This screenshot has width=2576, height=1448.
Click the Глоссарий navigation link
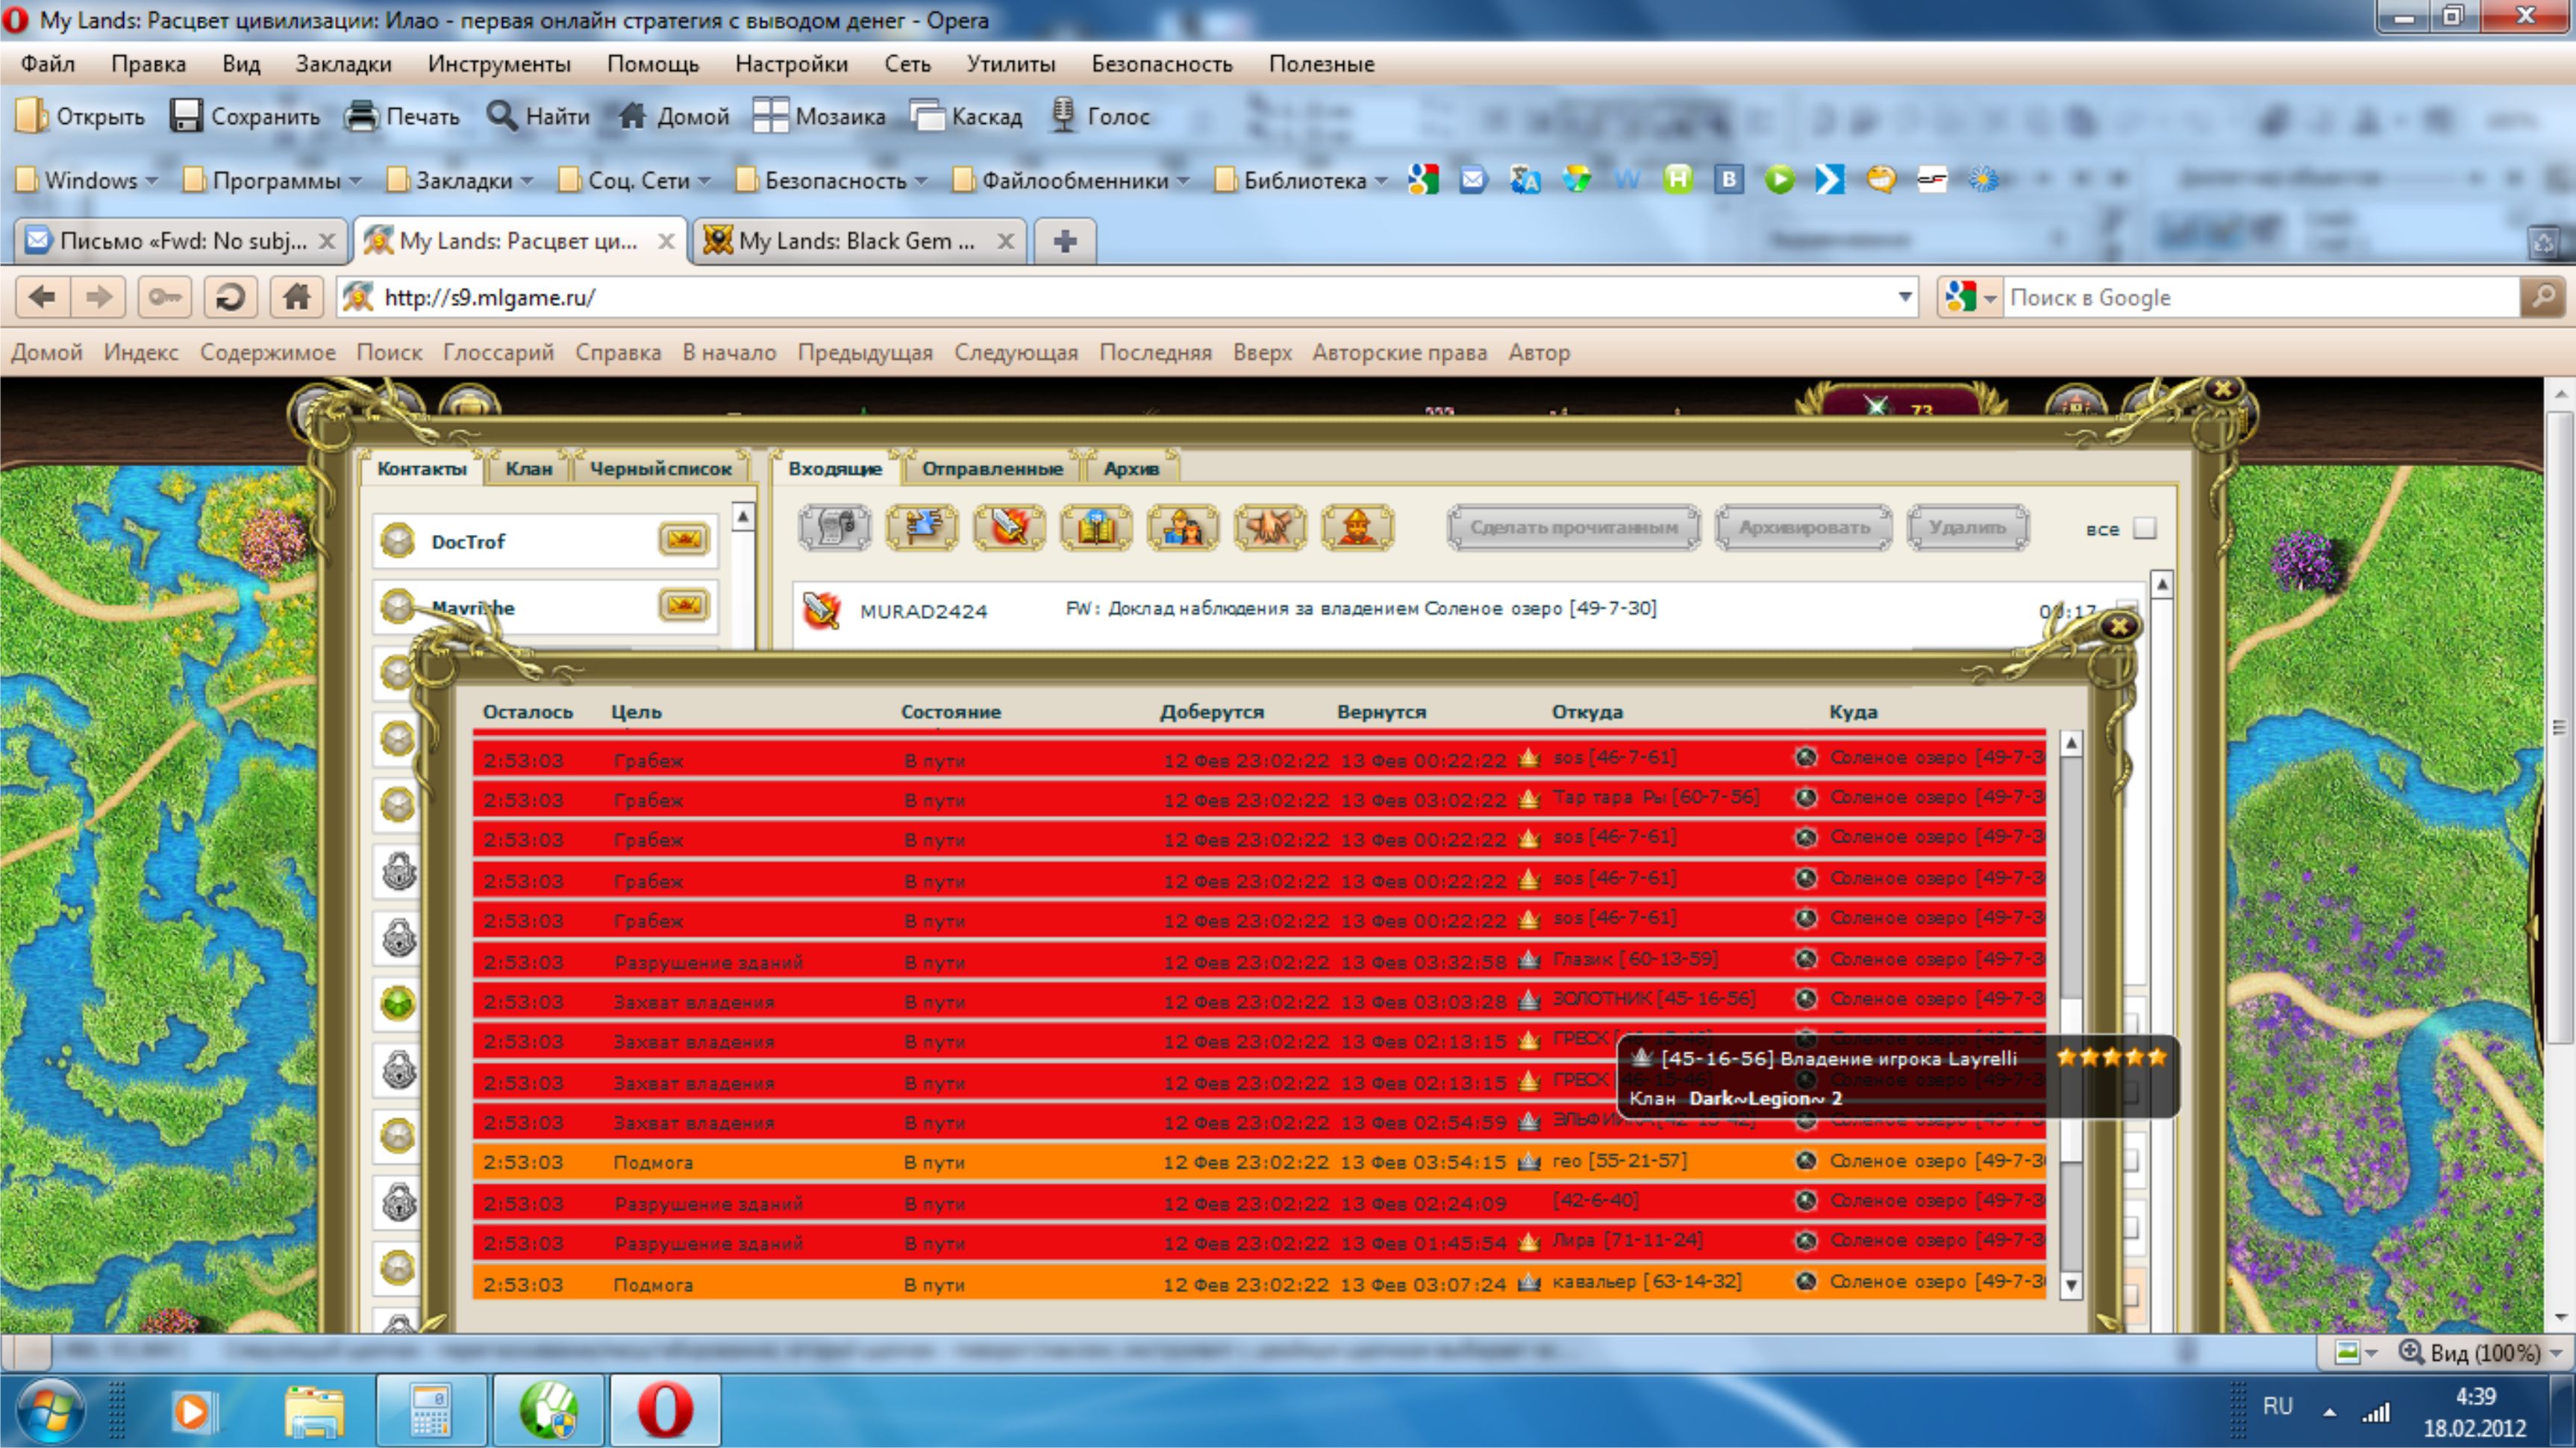(498, 352)
